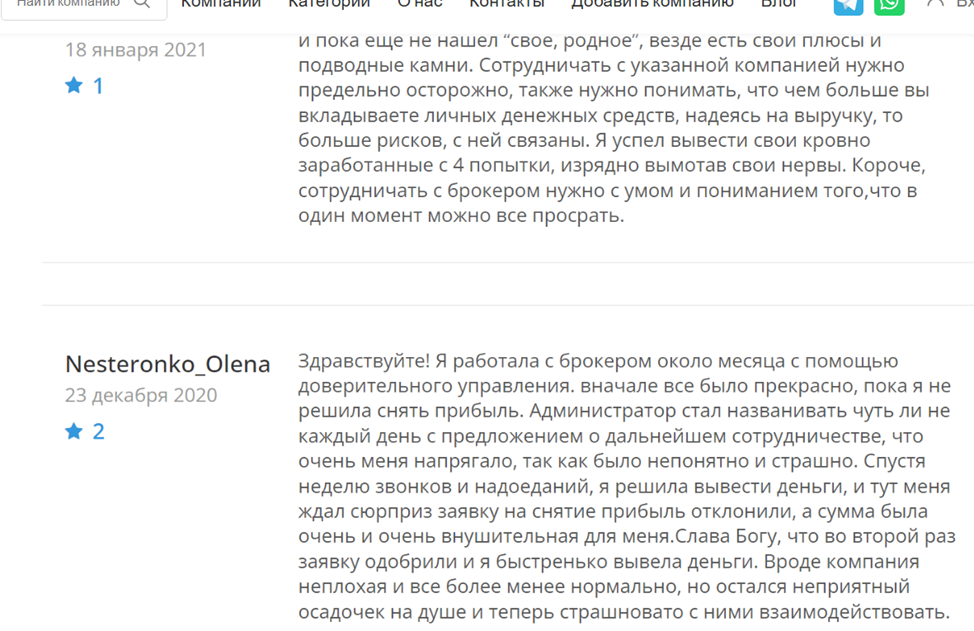Click the rating number '2'
The height and width of the screenshot is (631, 974).
[98, 431]
